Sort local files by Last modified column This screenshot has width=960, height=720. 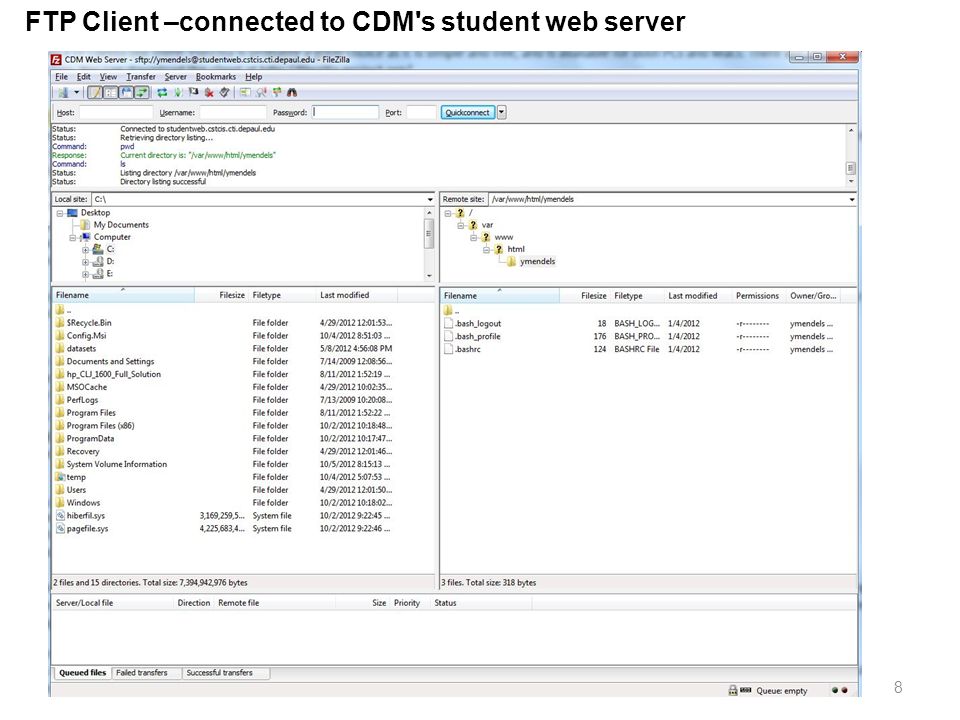pos(357,295)
